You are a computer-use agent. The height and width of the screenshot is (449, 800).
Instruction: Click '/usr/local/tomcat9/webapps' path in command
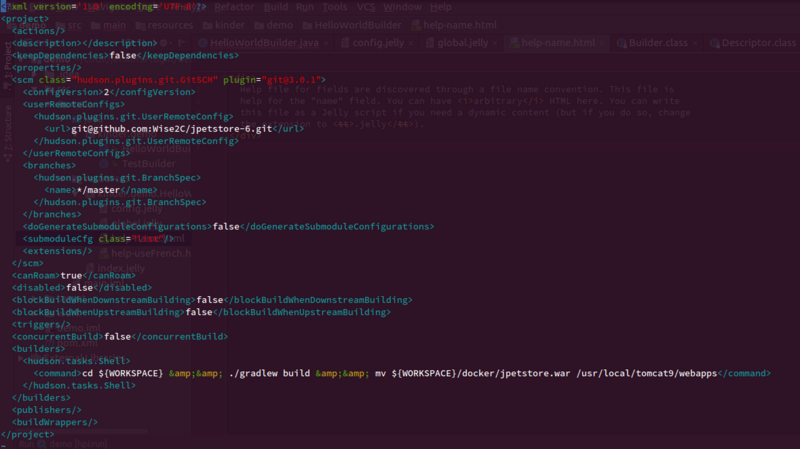[646, 373]
